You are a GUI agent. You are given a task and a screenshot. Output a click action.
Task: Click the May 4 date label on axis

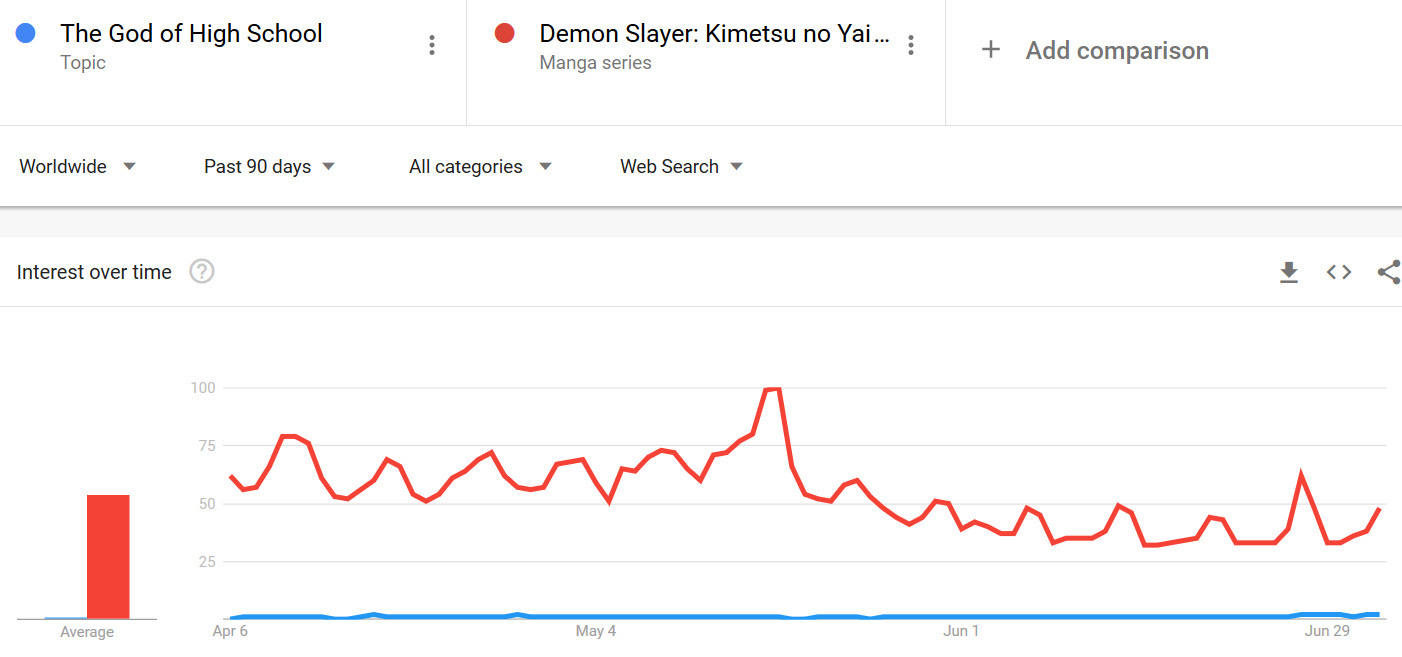coord(596,631)
